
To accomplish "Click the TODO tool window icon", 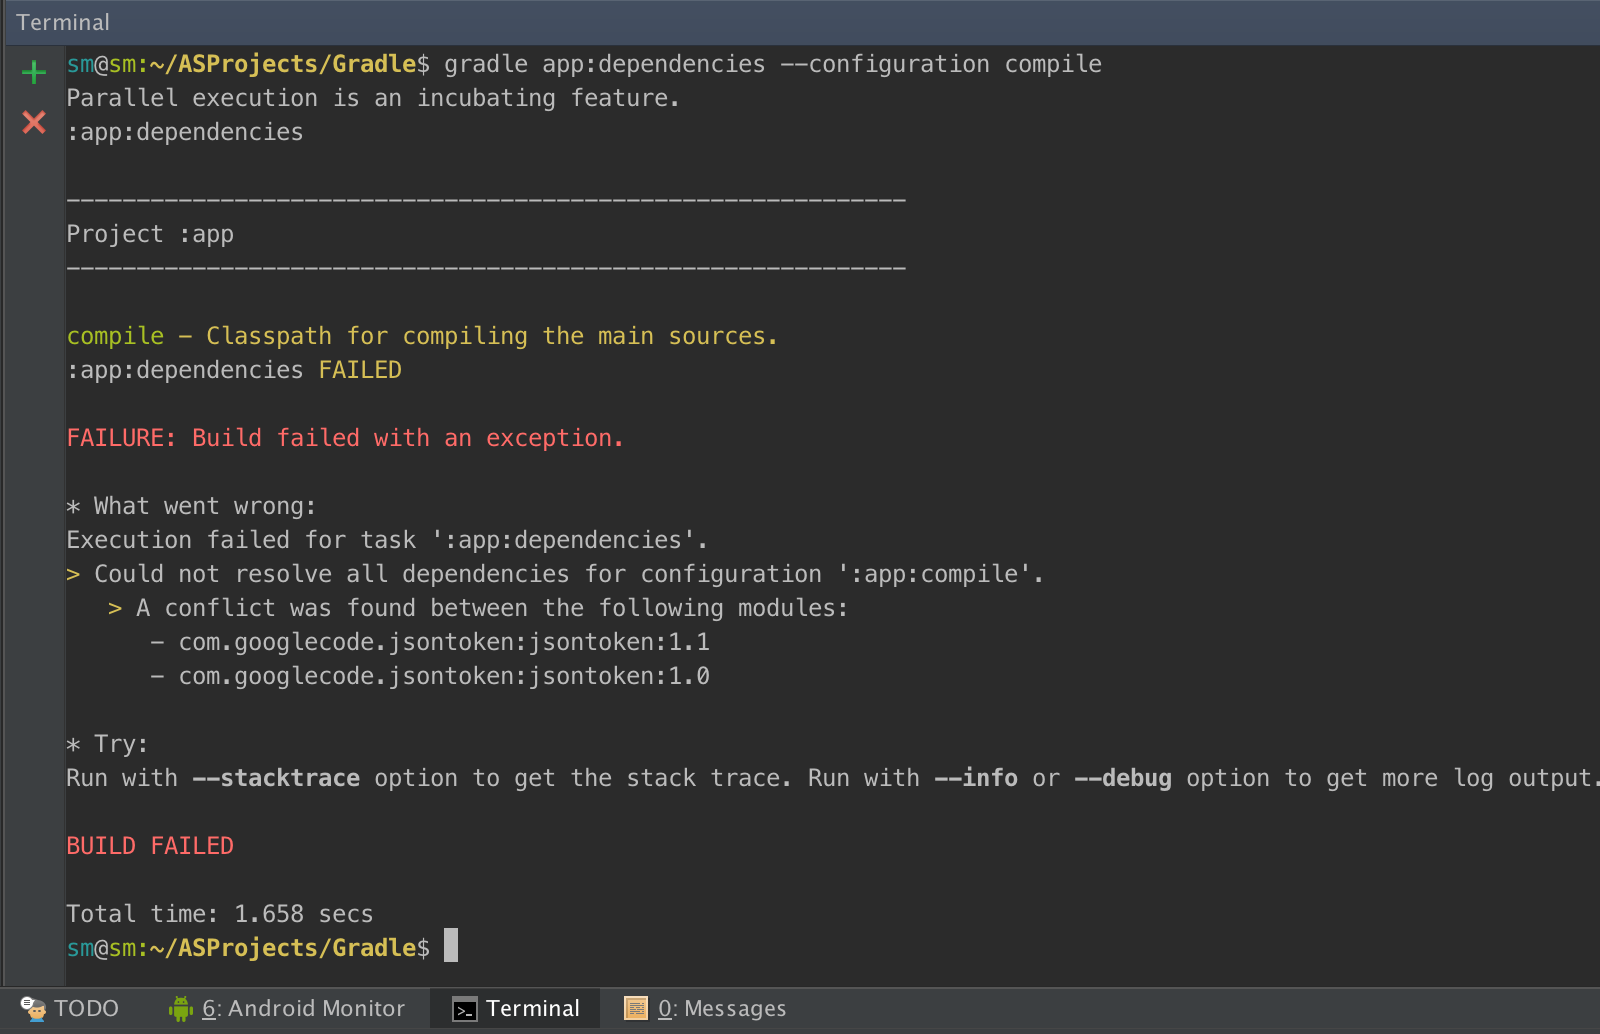I will (33, 1008).
